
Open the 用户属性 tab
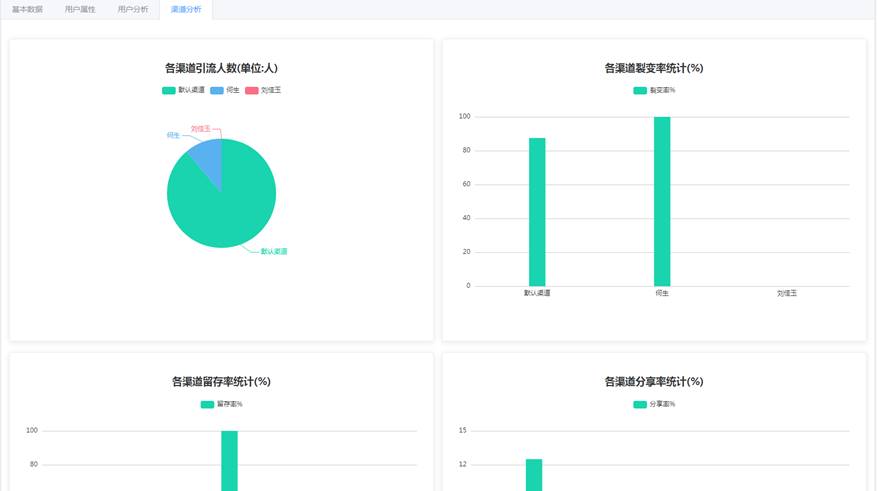tap(80, 10)
